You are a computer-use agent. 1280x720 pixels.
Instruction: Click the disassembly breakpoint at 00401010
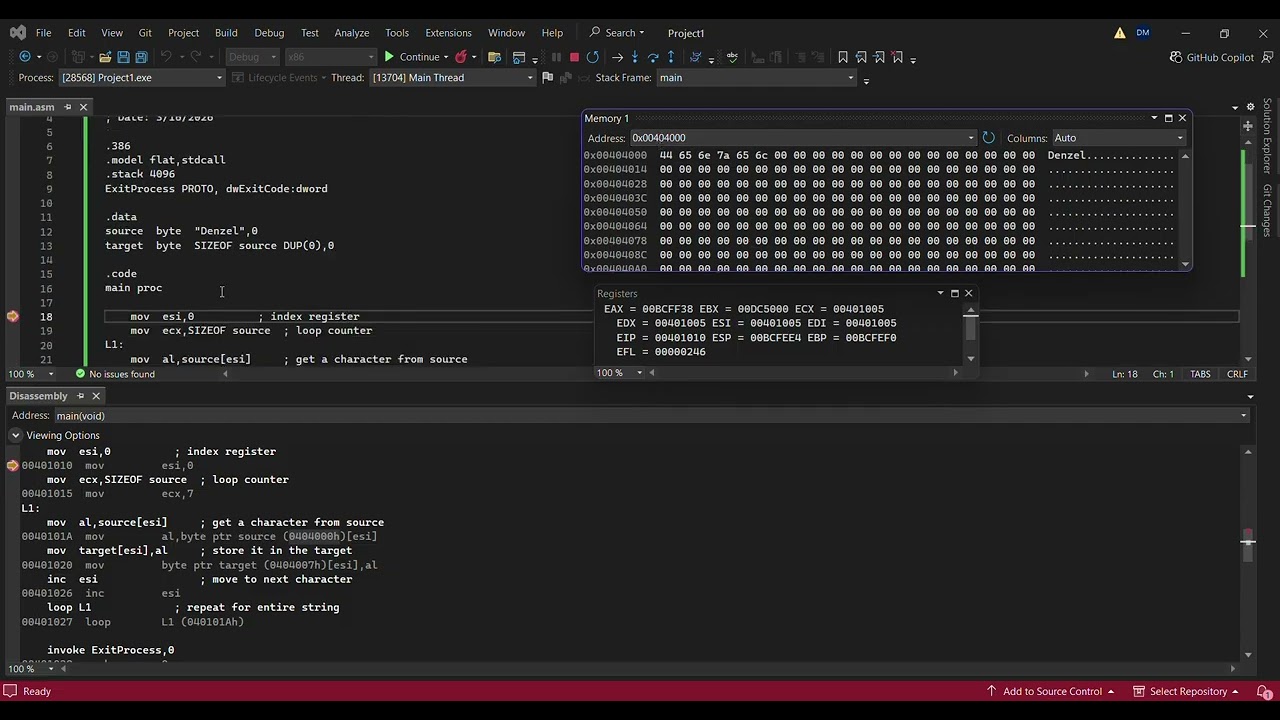point(13,465)
